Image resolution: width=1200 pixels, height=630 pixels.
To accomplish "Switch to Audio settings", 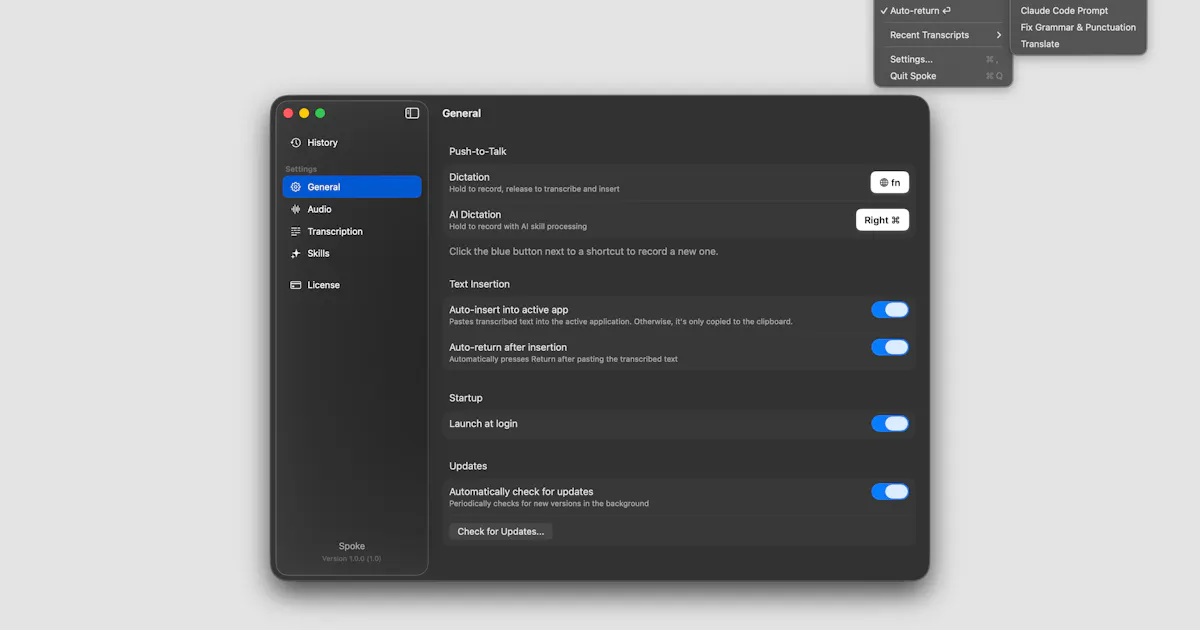I will click(x=352, y=209).
